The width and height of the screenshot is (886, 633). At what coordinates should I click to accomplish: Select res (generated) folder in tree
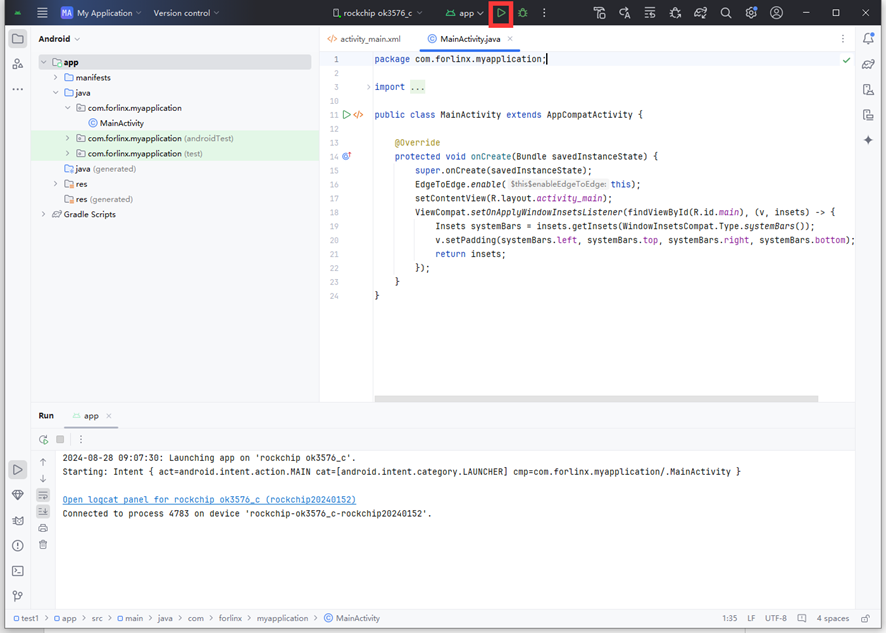coord(99,200)
